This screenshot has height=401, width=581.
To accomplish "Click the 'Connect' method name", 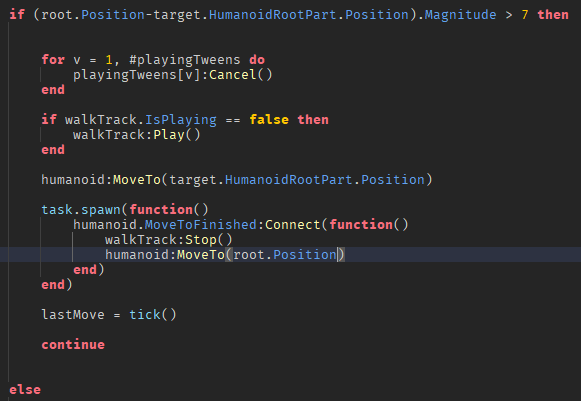I will [x=293, y=225].
